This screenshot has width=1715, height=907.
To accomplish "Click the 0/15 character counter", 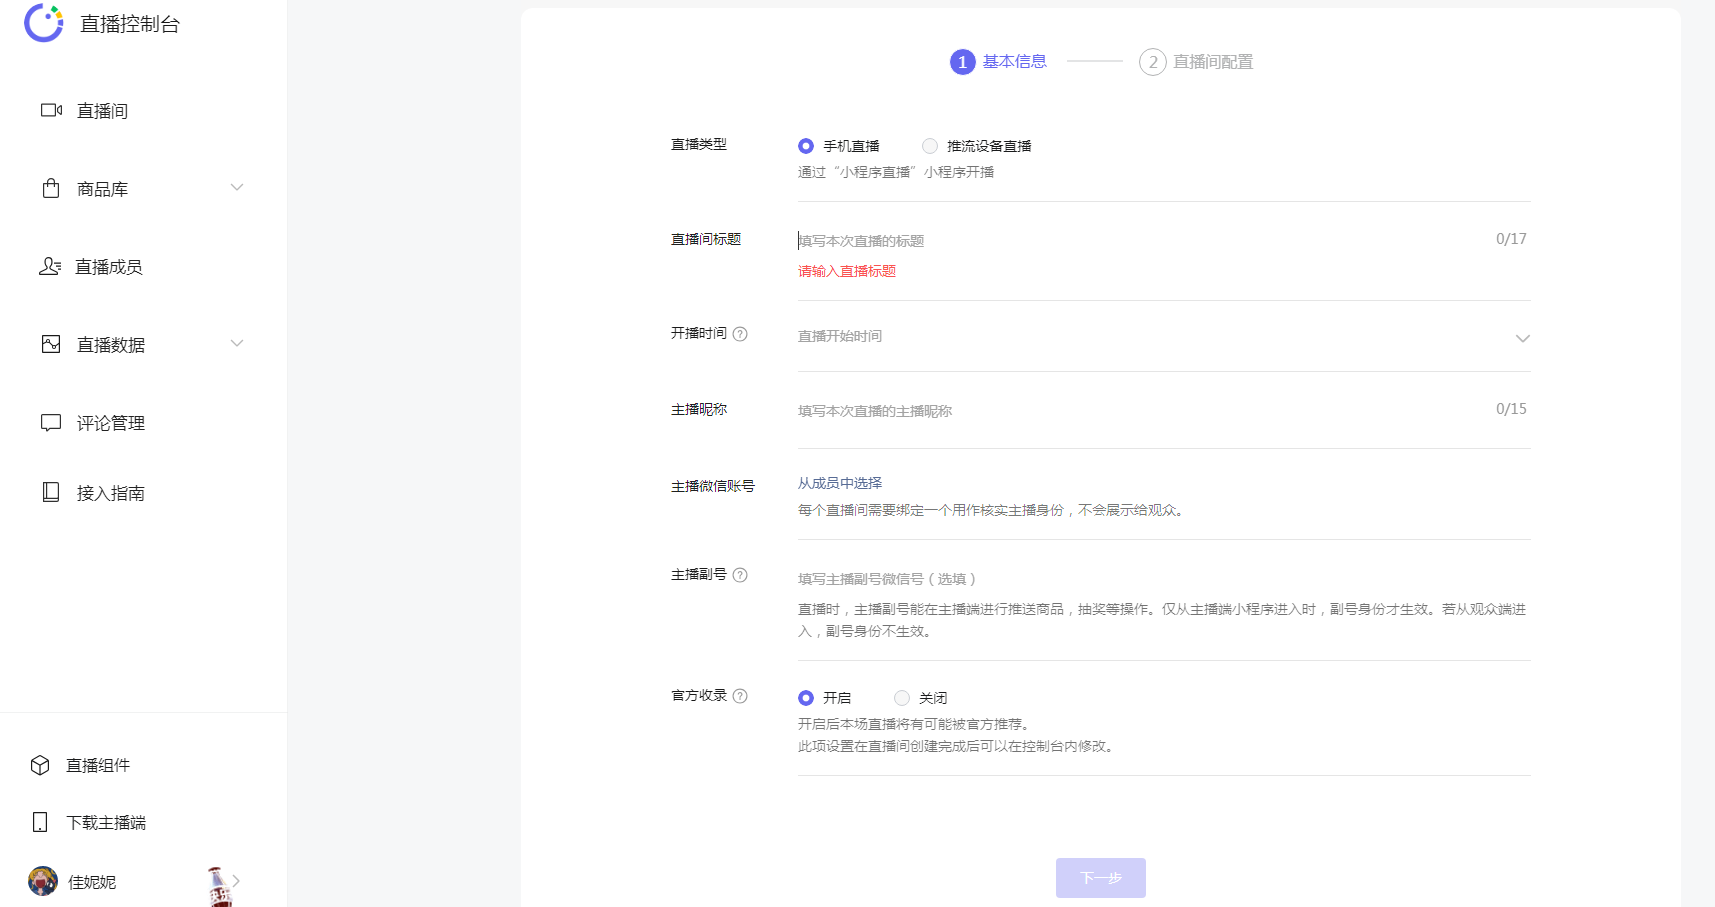I will (1511, 409).
